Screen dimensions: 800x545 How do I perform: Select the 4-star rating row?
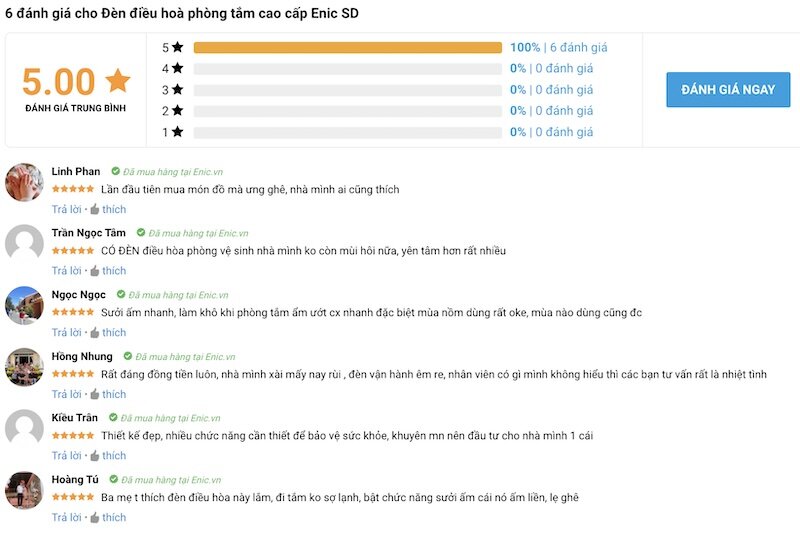(x=377, y=68)
